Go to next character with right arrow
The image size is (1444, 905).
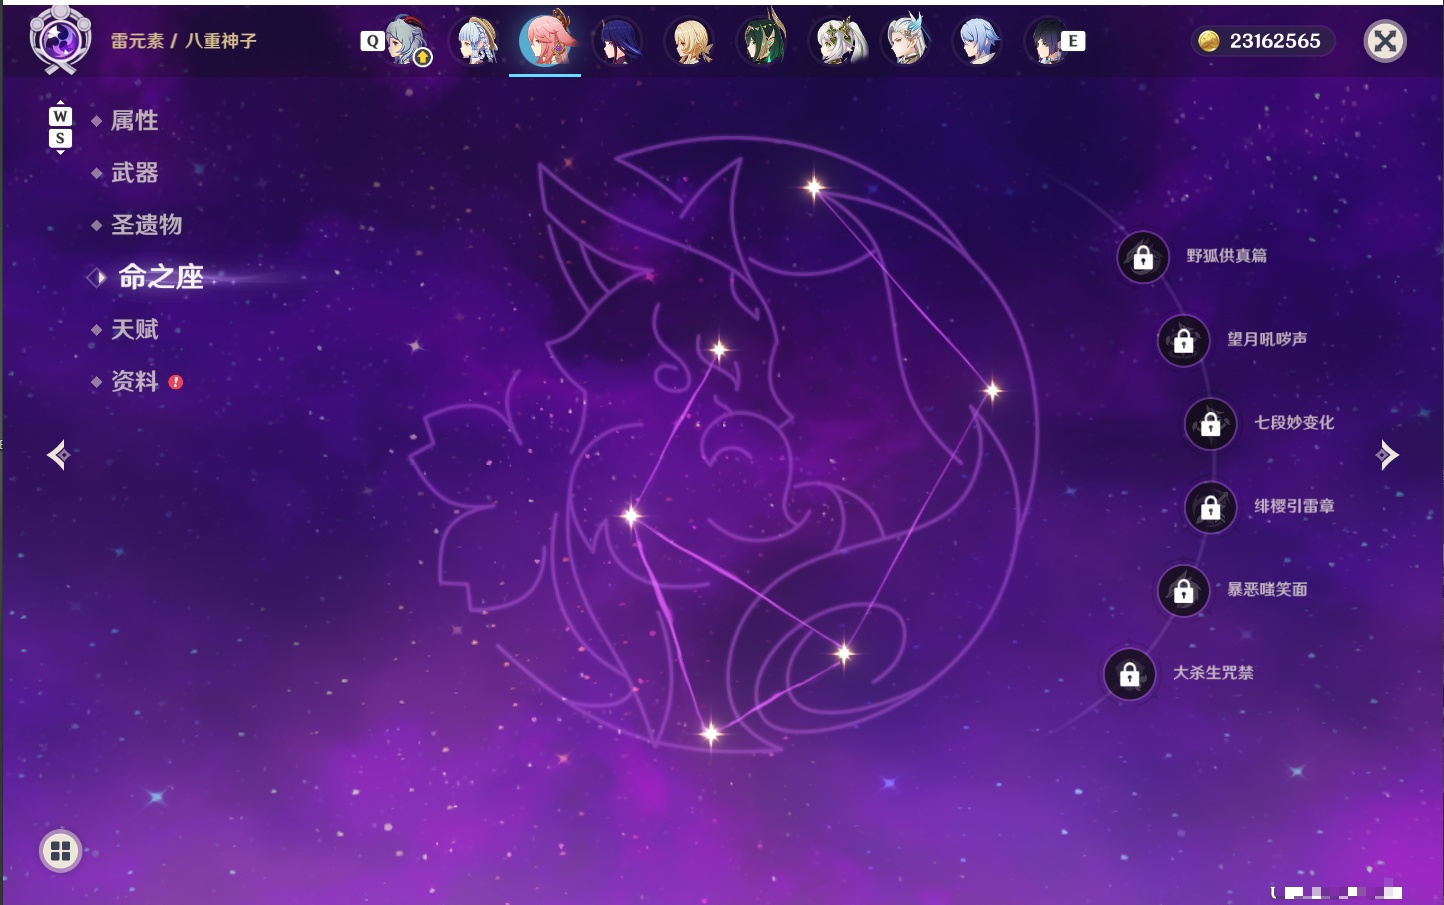click(x=1387, y=455)
